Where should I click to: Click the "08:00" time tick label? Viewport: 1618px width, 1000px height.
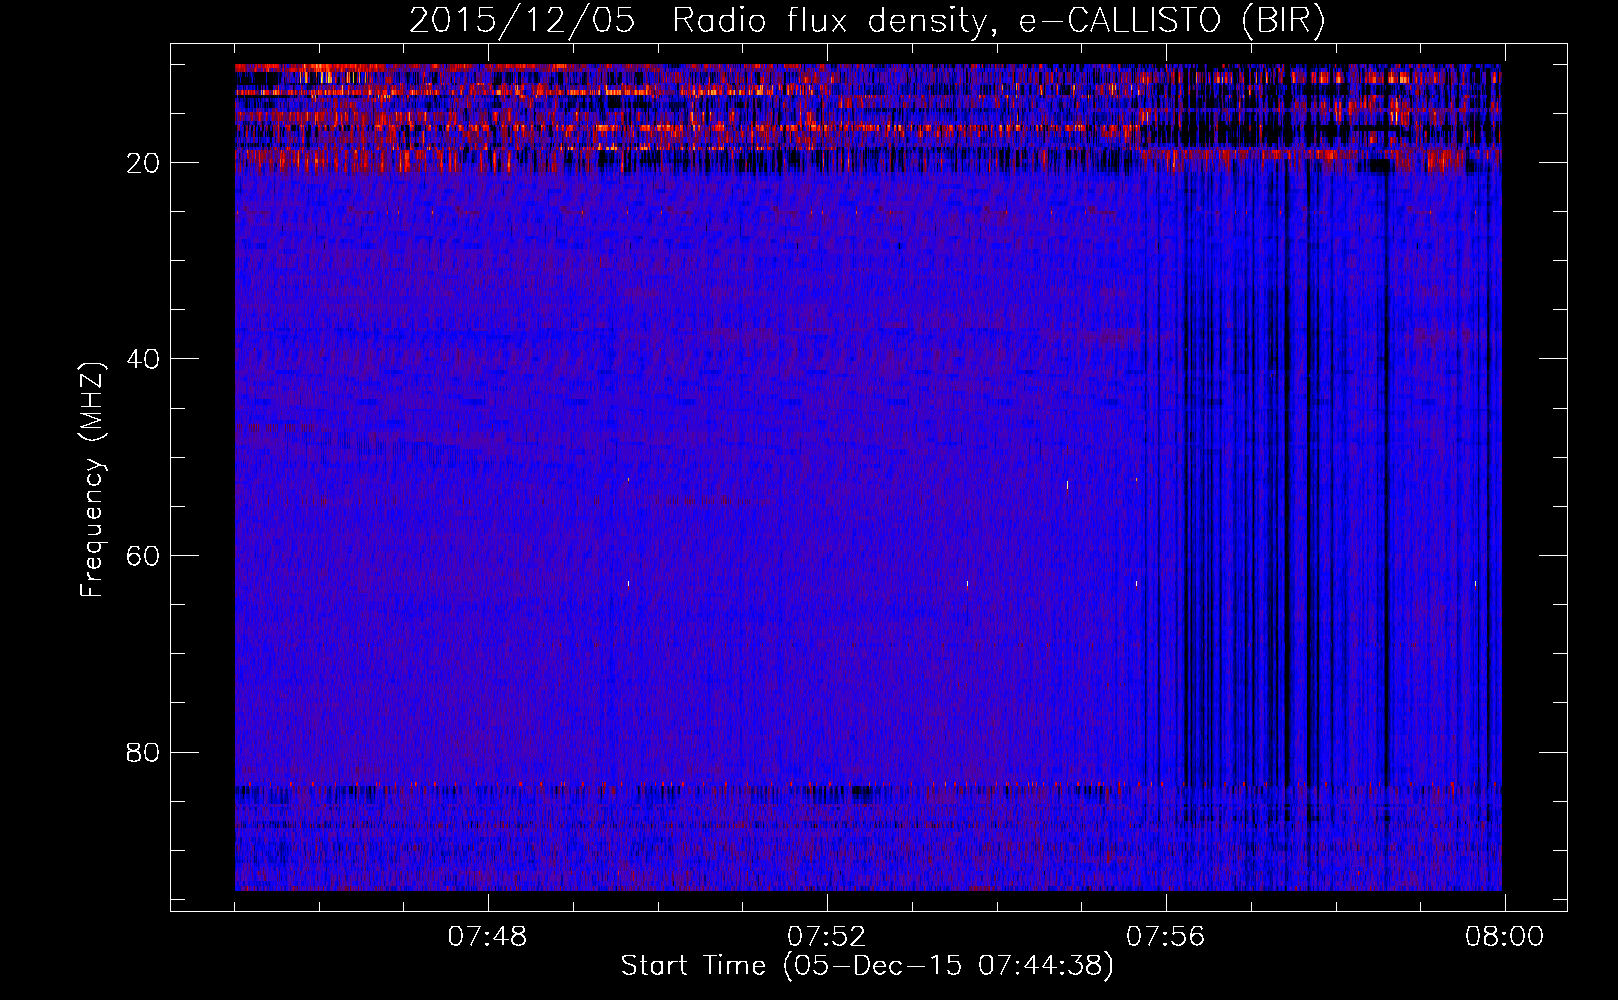pos(1505,937)
